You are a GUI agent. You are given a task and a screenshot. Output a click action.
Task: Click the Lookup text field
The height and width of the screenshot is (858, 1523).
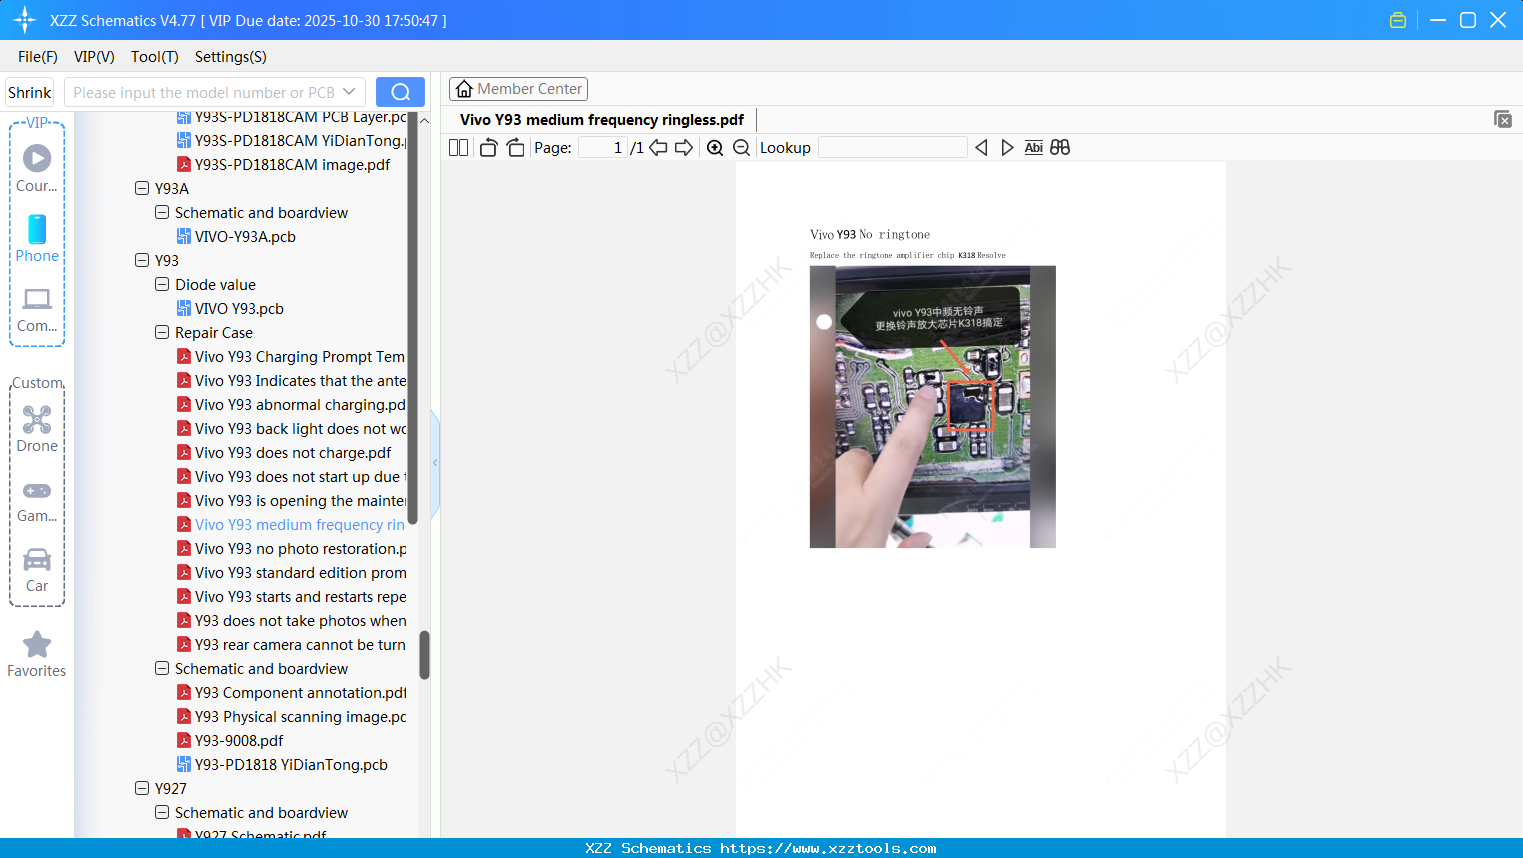892,148
